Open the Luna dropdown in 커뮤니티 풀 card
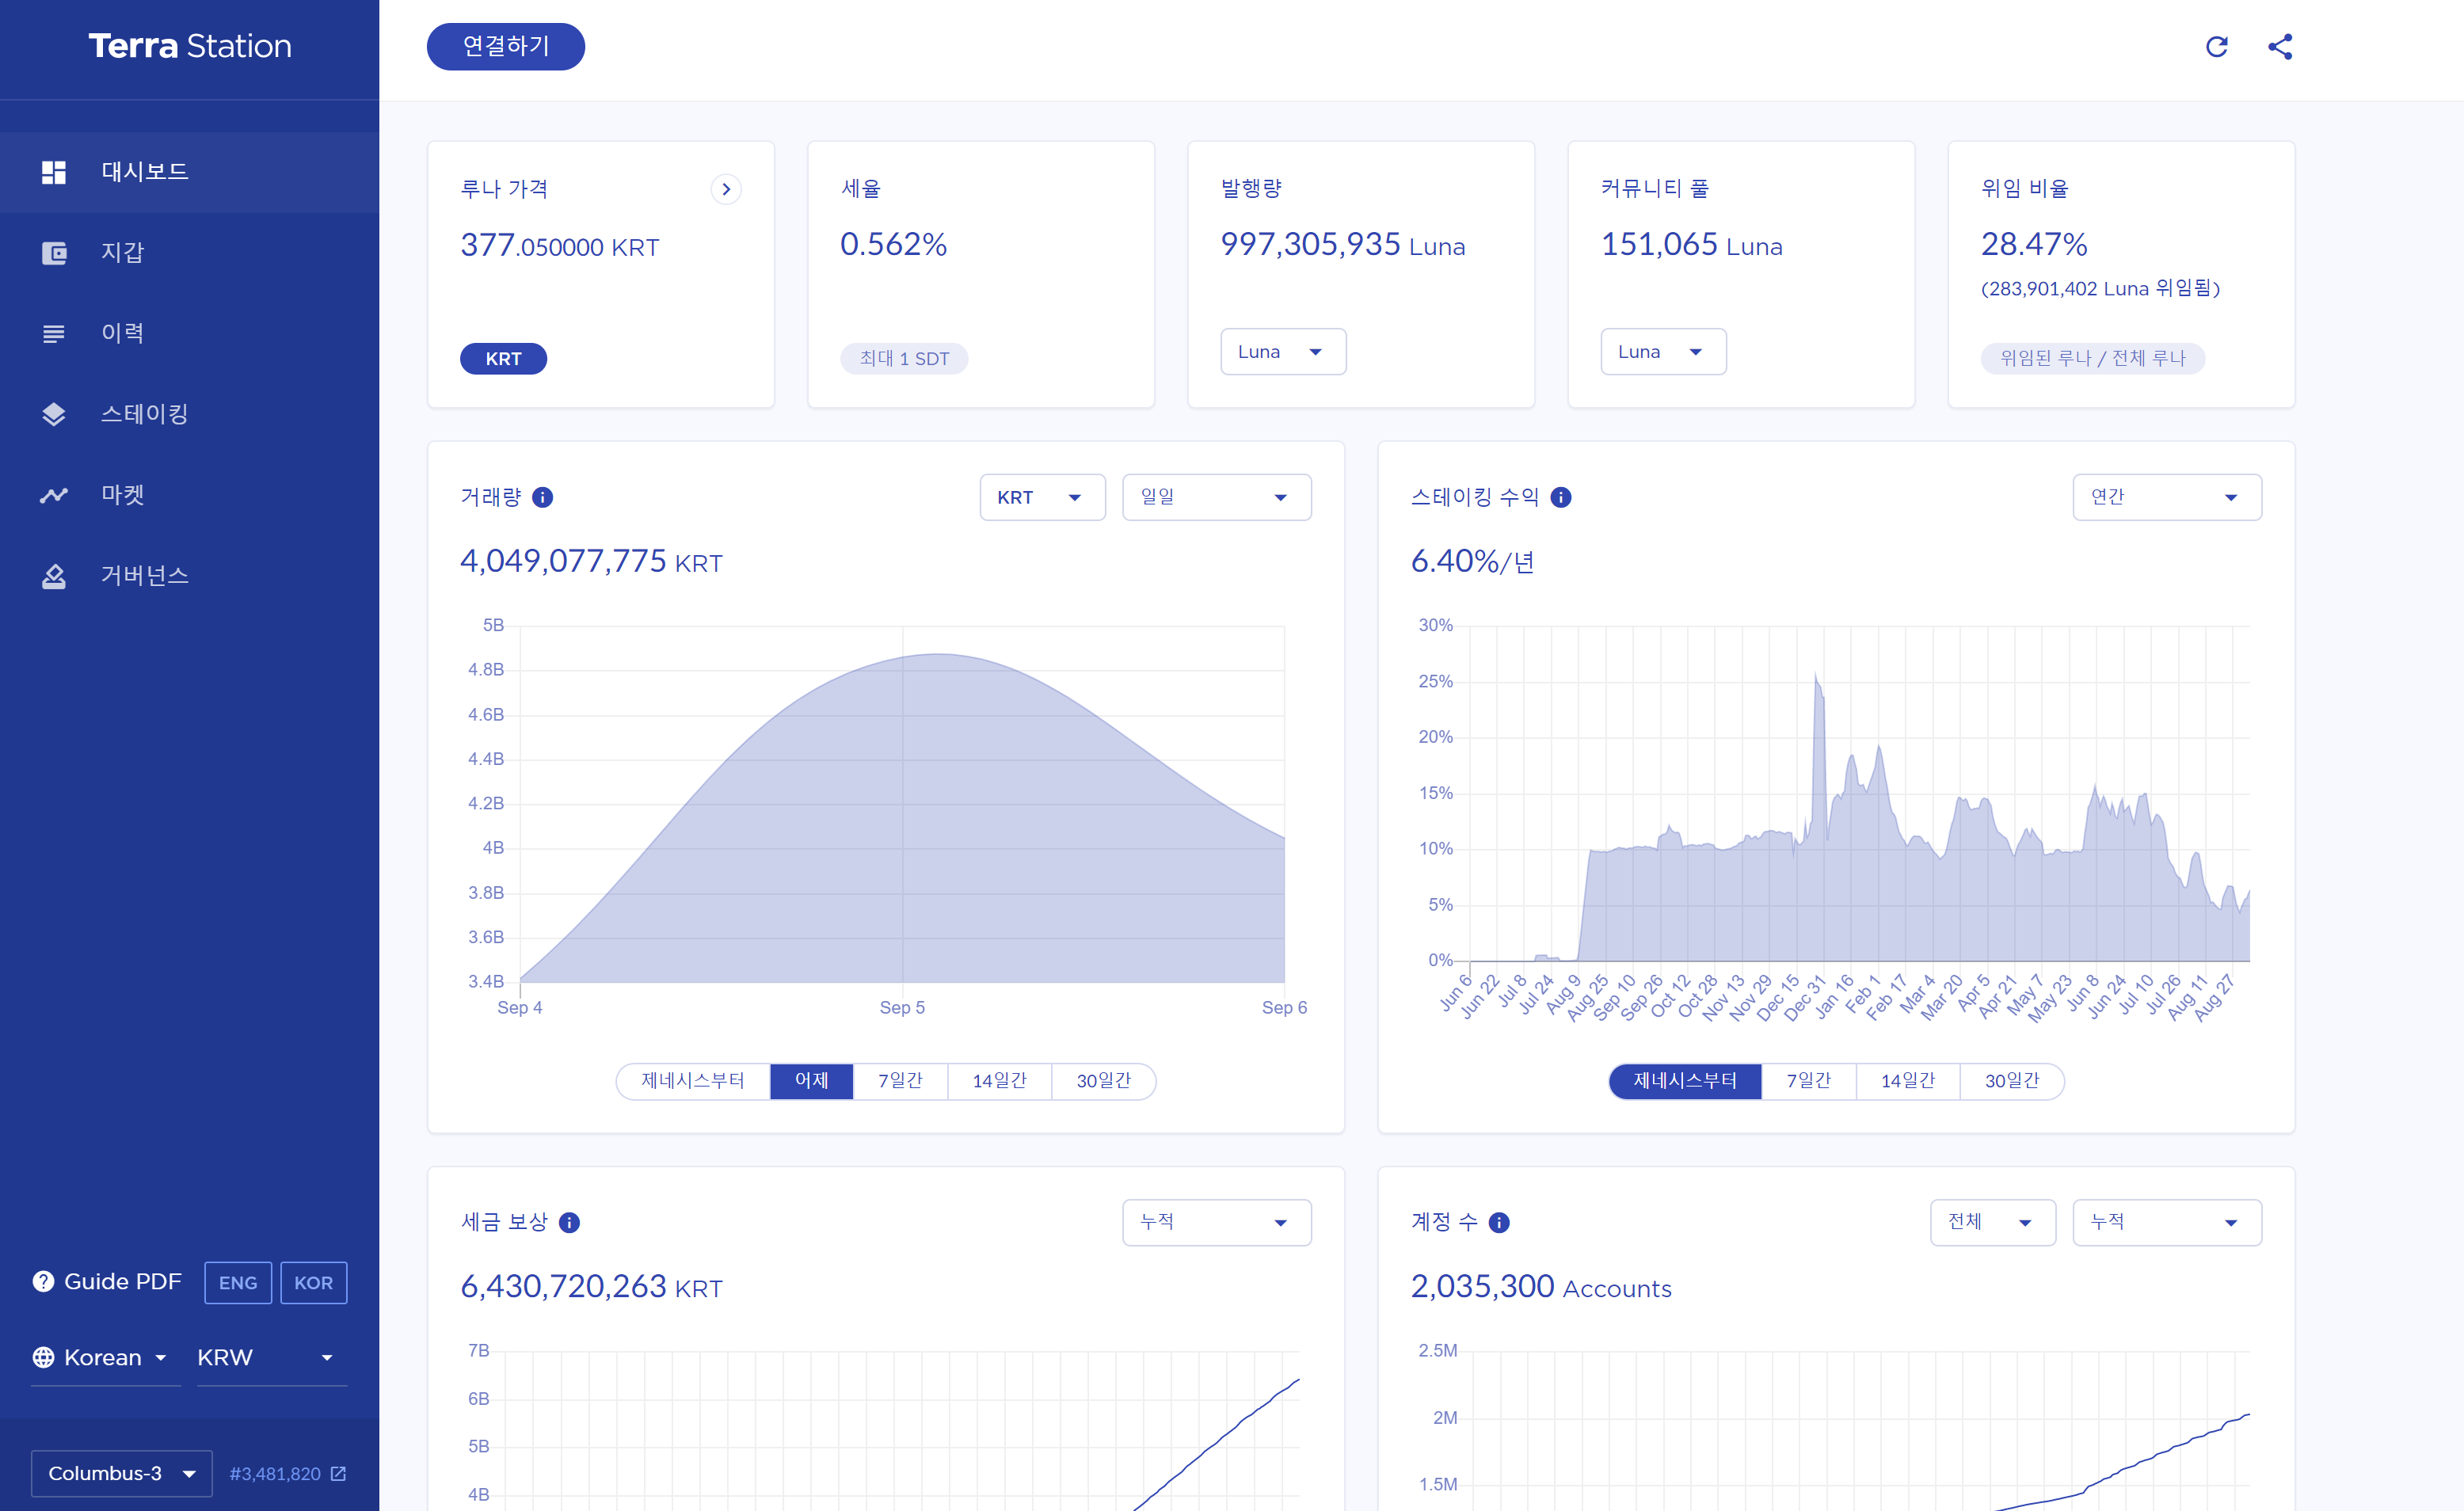The height and width of the screenshot is (1511, 2464). [x=1663, y=352]
